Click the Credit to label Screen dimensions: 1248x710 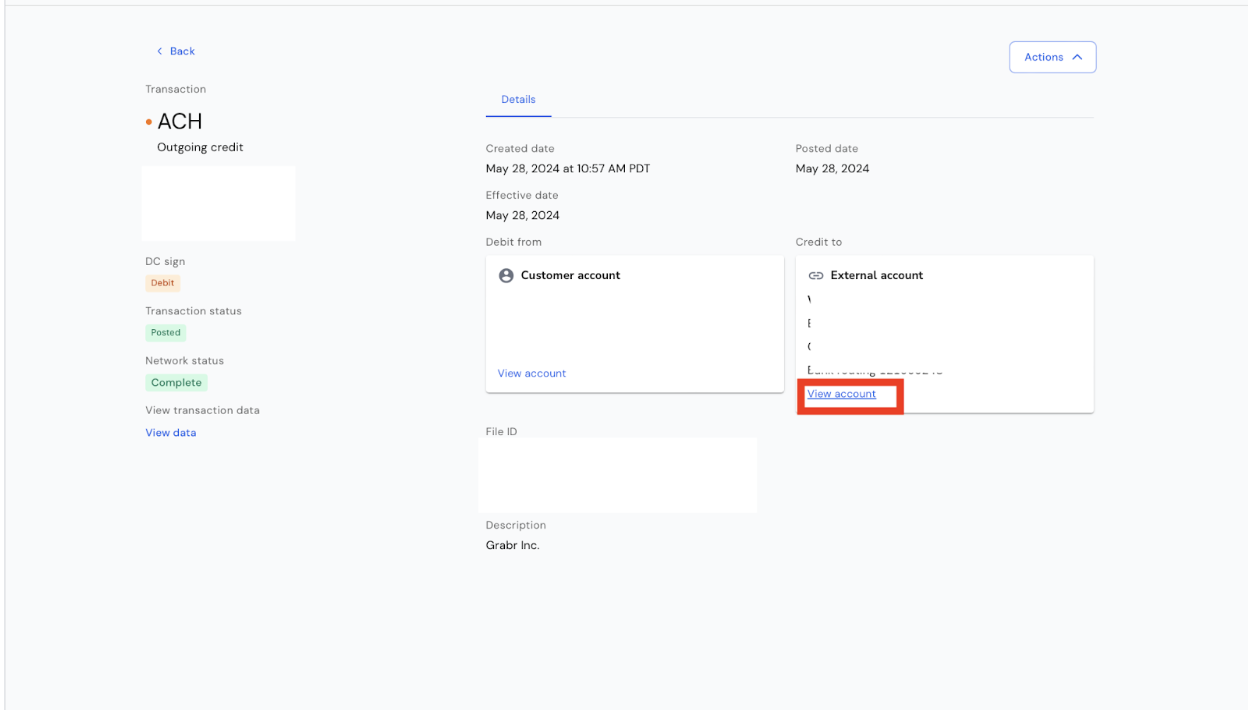pyautogui.click(x=819, y=242)
